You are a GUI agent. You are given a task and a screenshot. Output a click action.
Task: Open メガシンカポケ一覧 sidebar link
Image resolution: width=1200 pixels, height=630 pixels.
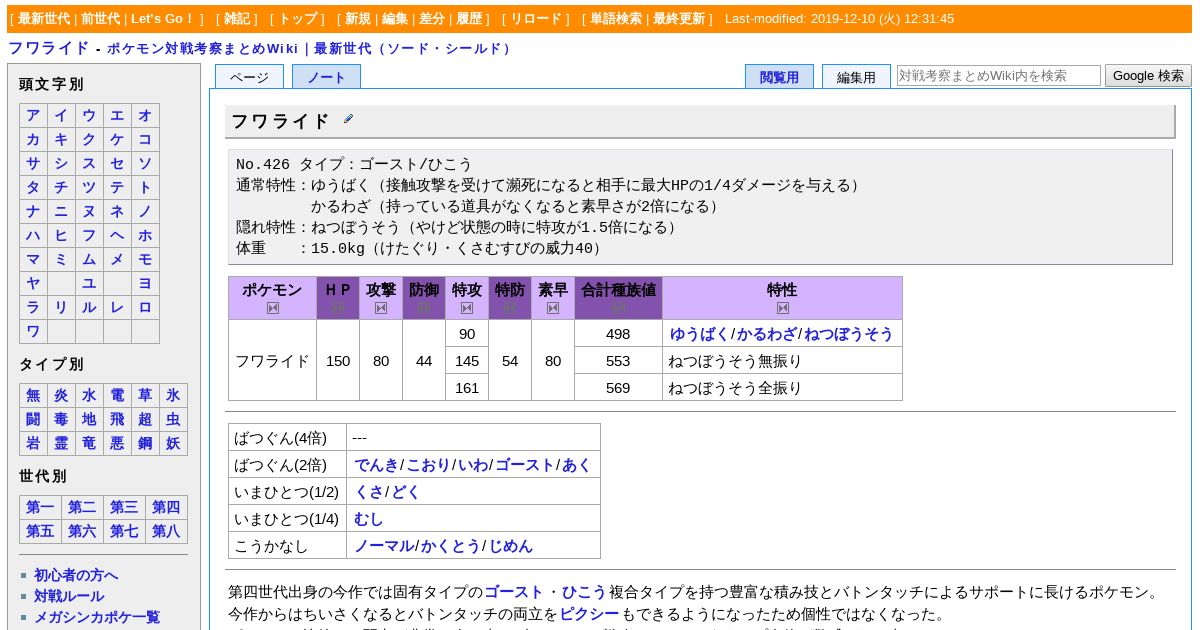(97, 617)
